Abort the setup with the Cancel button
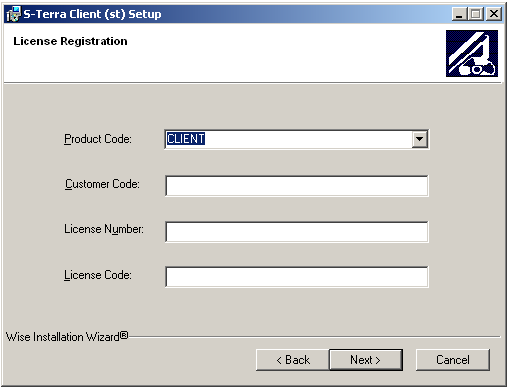 [453, 360]
